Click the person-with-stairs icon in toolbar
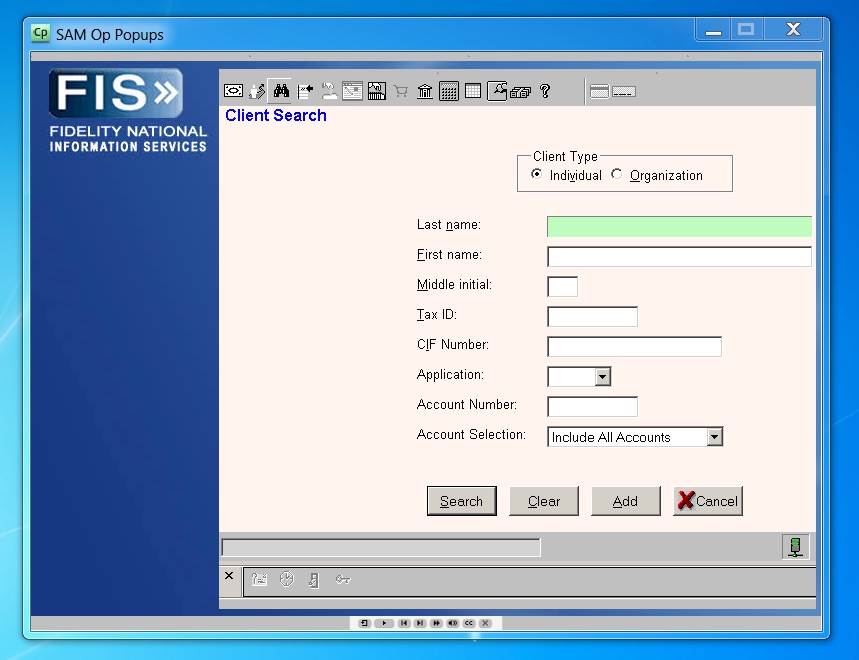 pyautogui.click(x=257, y=91)
